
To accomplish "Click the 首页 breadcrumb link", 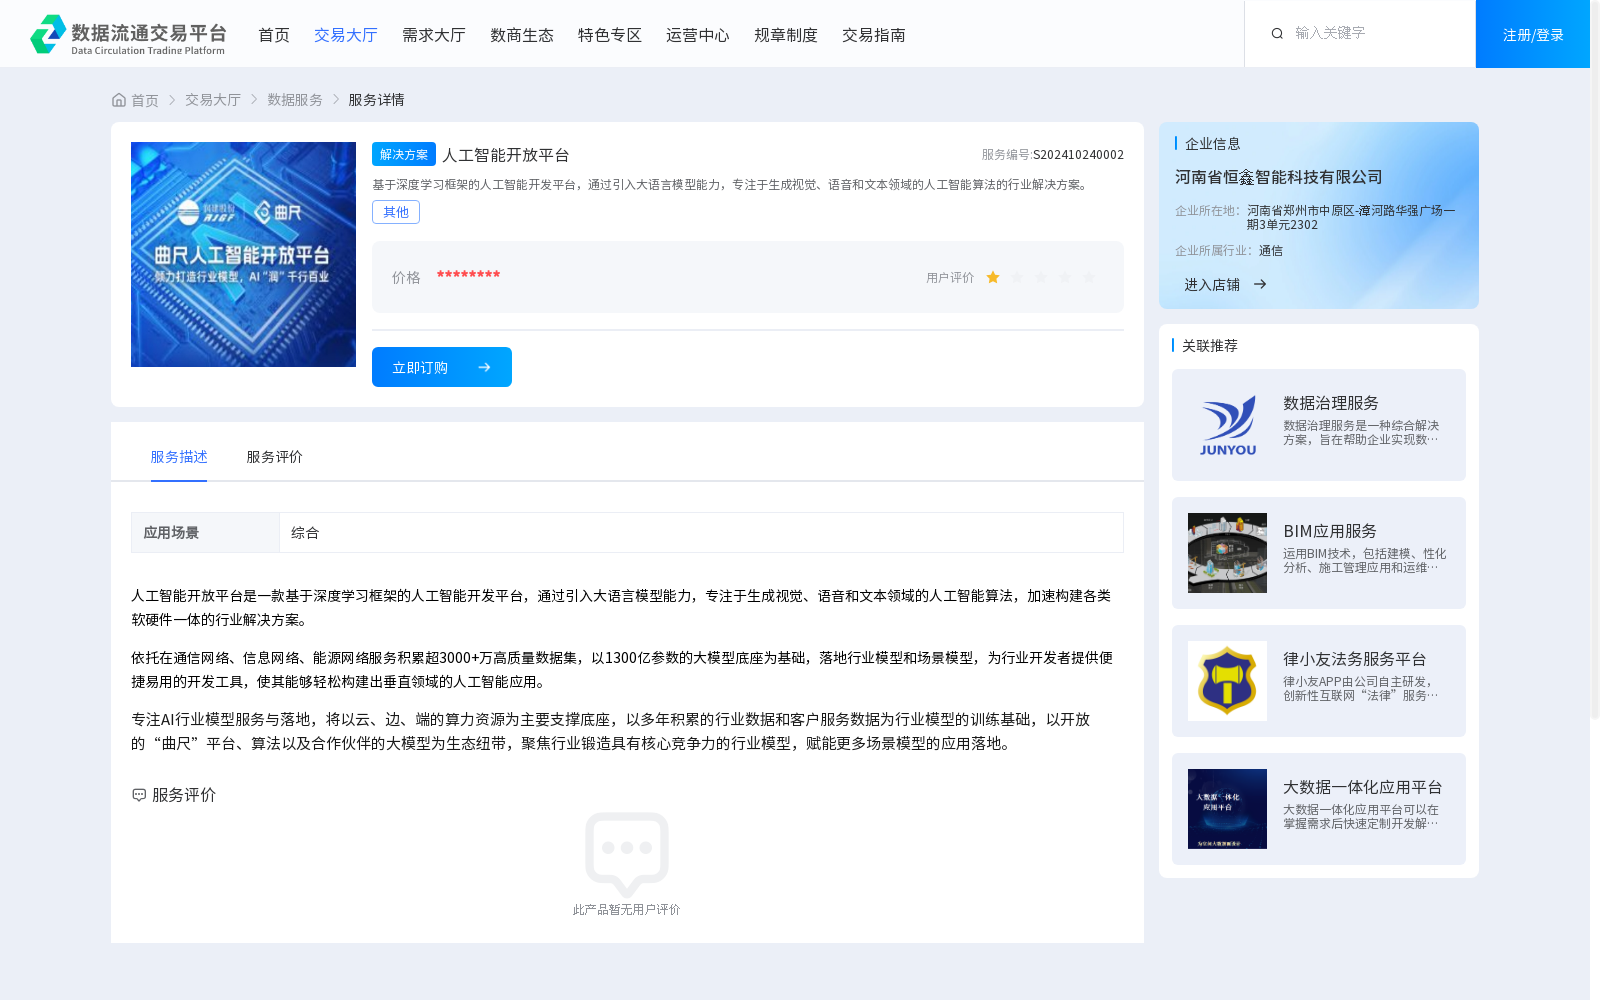I will pyautogui.click(x=145, y=100).
